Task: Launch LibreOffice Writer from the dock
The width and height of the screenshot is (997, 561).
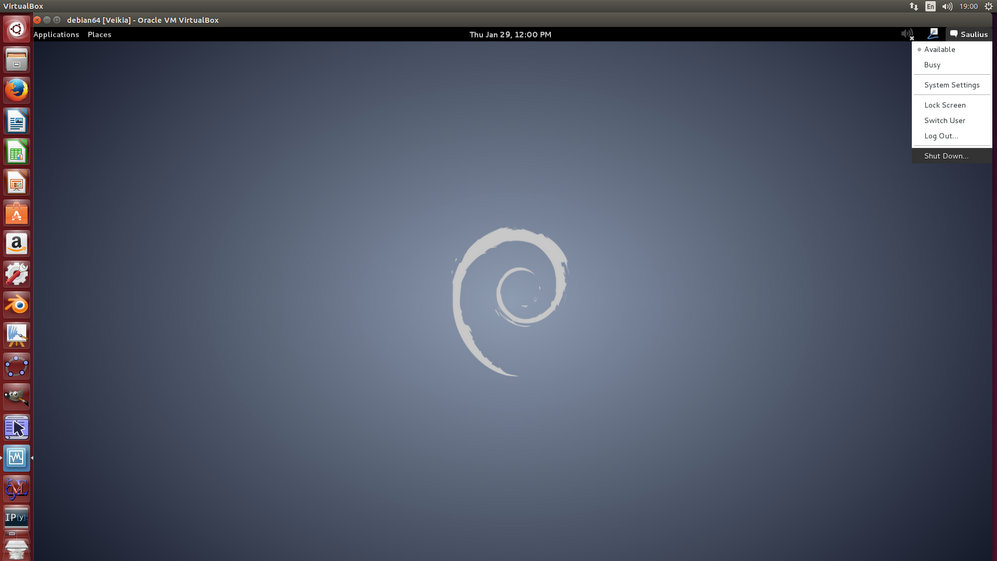Action: pos(16,121)
